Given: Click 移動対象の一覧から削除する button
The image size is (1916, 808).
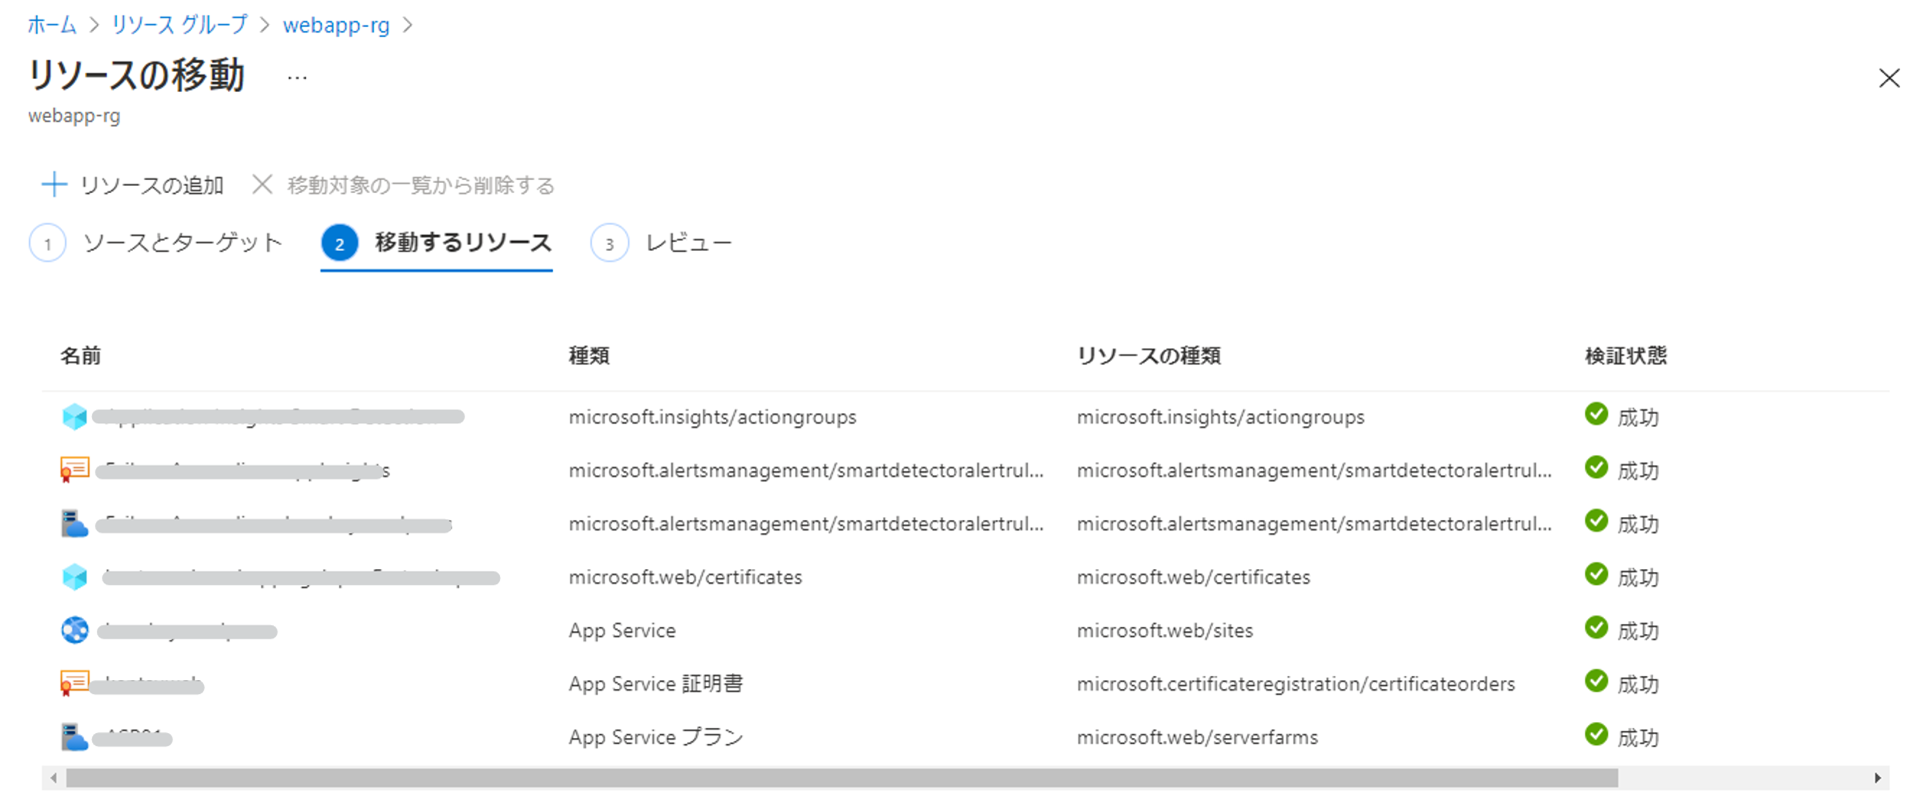Looking at the screenshot, I should pos(404,185).
